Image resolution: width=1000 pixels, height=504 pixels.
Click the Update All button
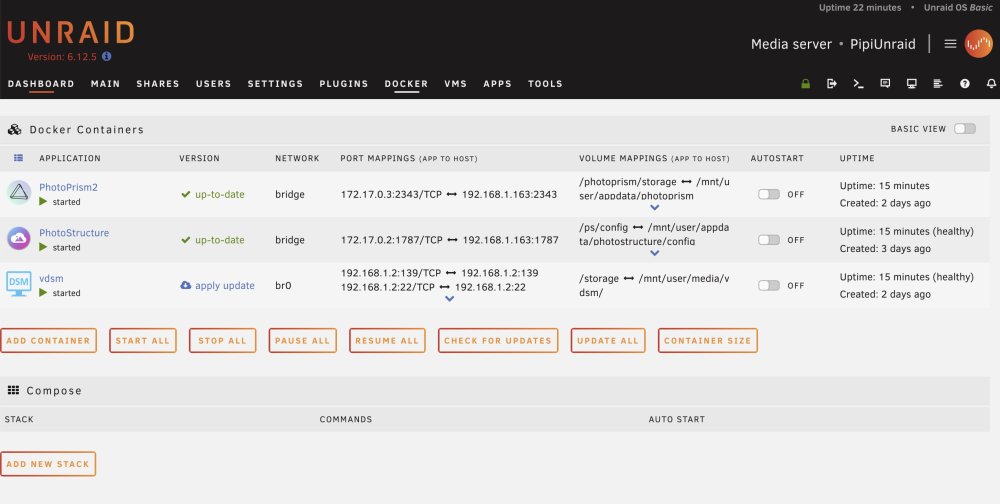(x=608, y=341)
